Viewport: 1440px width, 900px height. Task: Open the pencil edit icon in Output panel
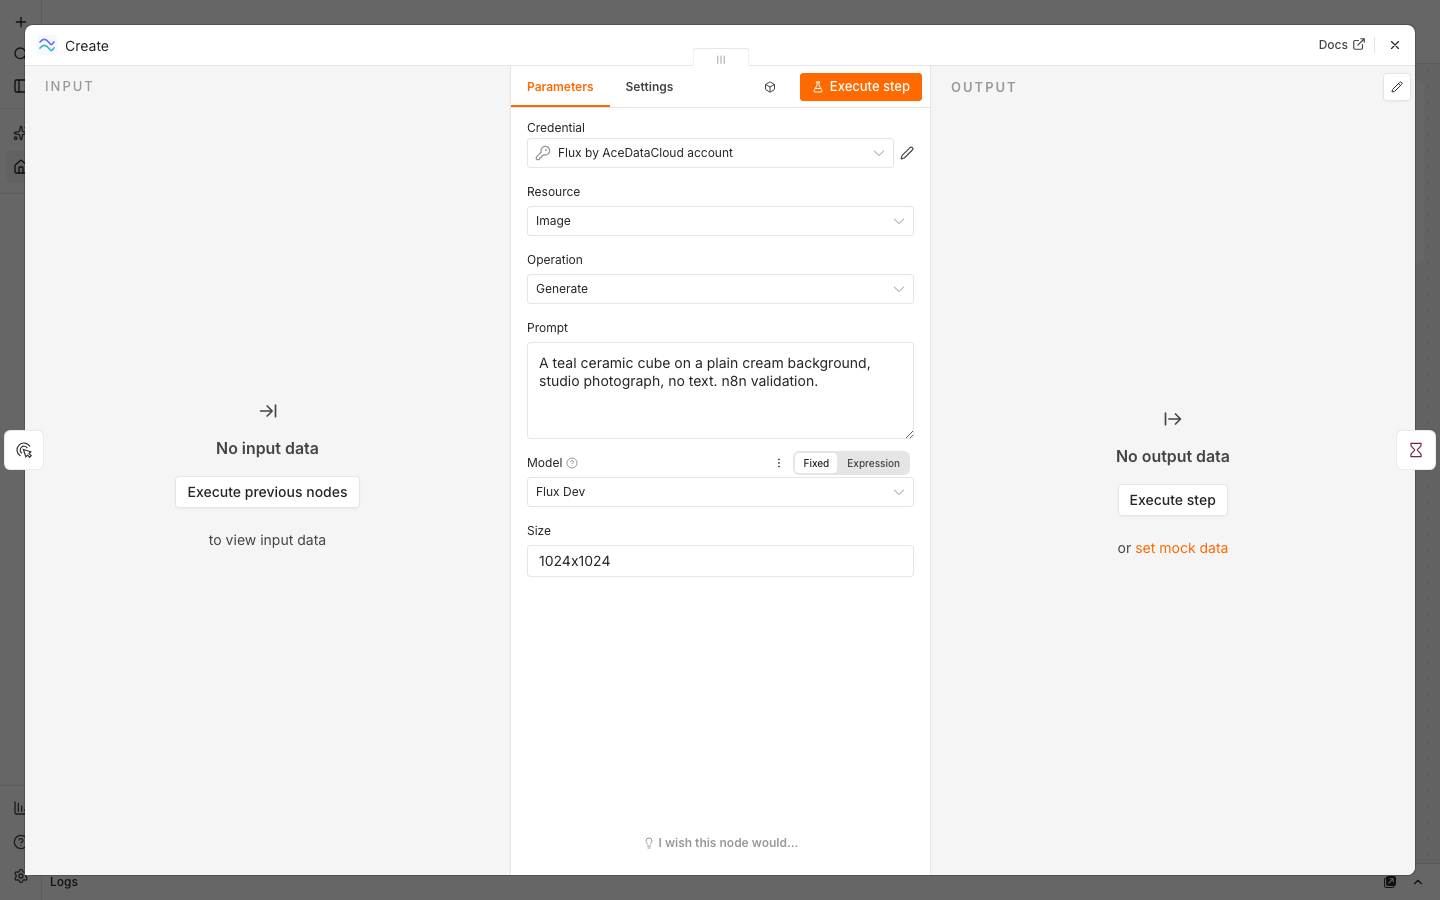1397,87
